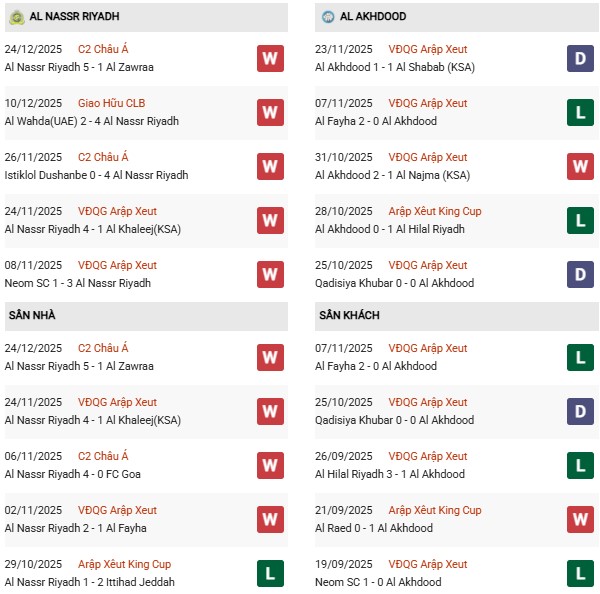Click the L badge for the Al Hilal 3-1 match

click(x=579, y=465)
